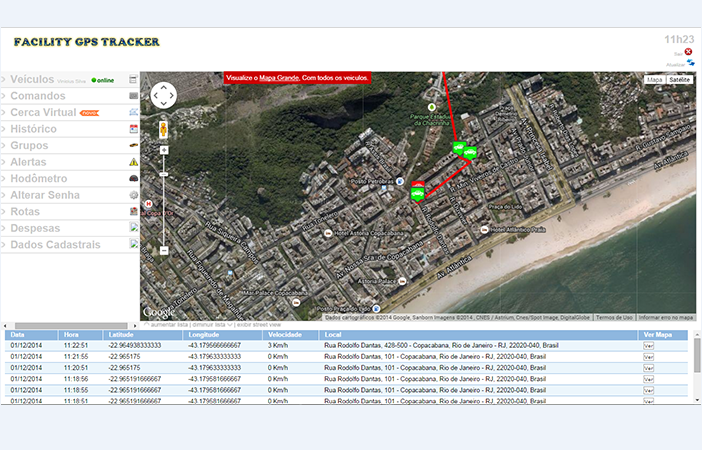
Task: Open the Mapa Grande link
Action: [x=278, y=77]
